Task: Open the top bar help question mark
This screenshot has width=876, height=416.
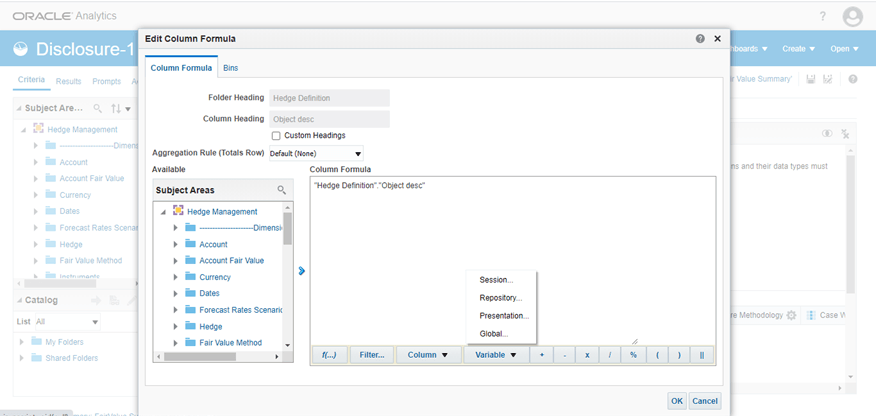Action: point(823,16)
